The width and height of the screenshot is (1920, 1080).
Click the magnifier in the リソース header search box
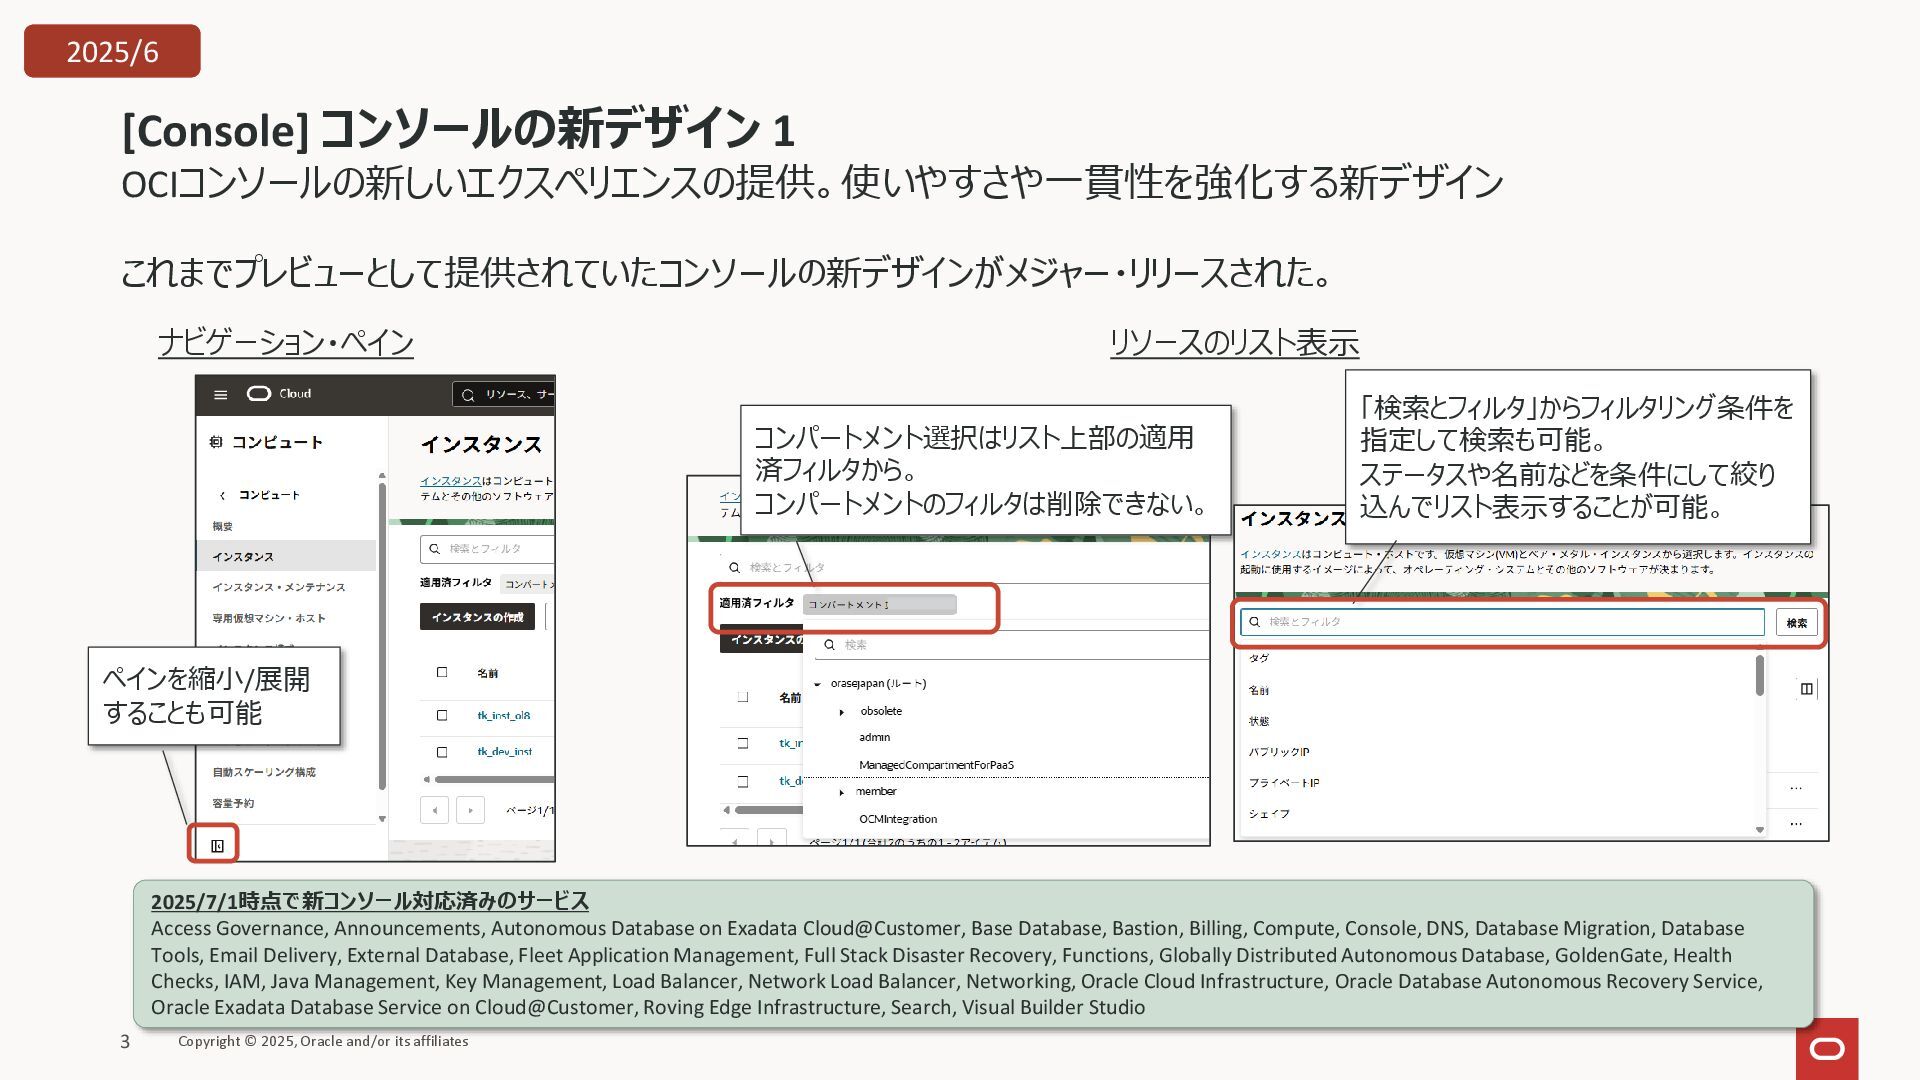click(468, 395)
